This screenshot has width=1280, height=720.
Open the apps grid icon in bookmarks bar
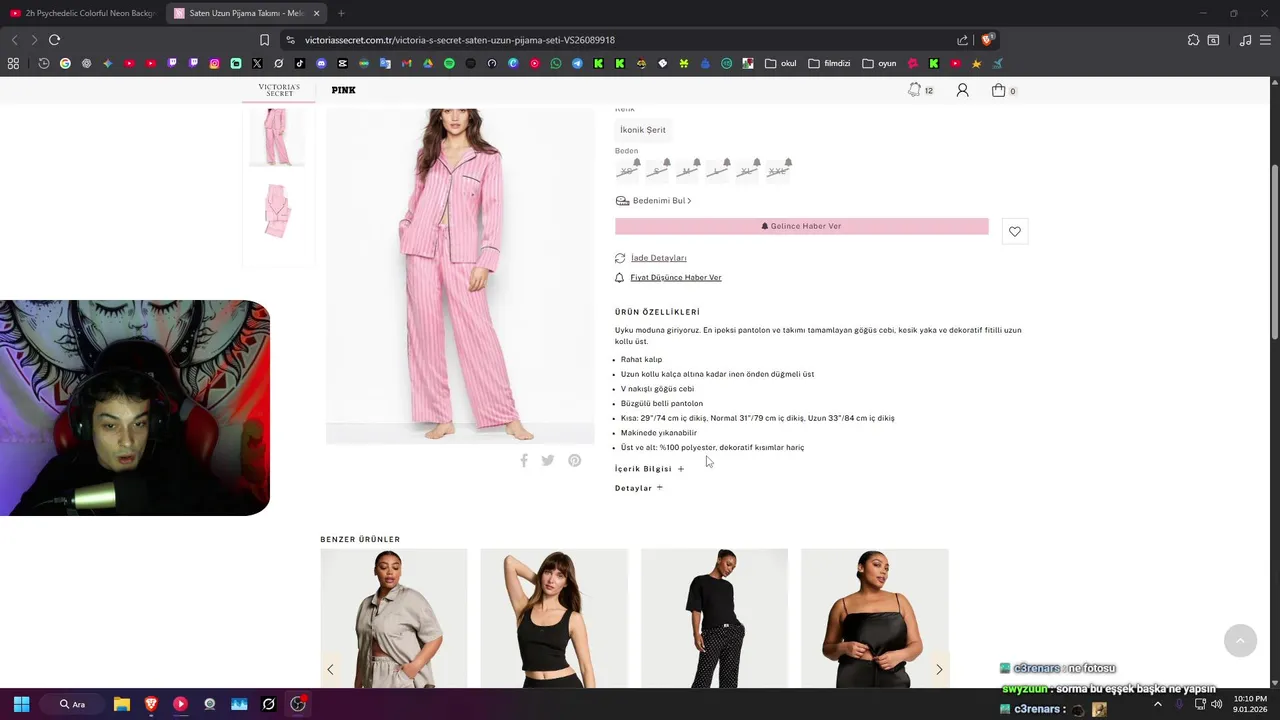pos(13,63)
